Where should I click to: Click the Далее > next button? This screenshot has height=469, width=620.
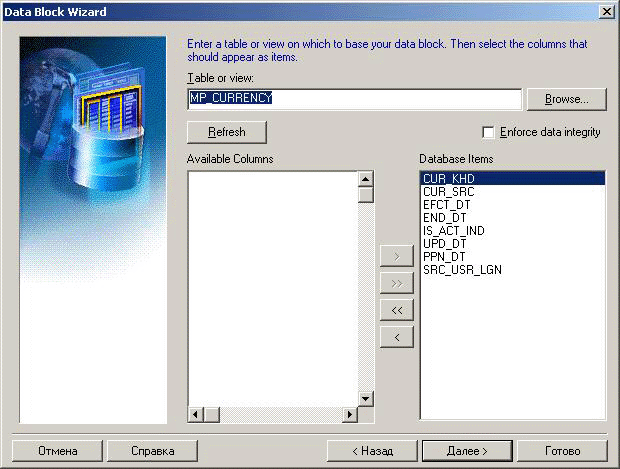coord(467,451)
